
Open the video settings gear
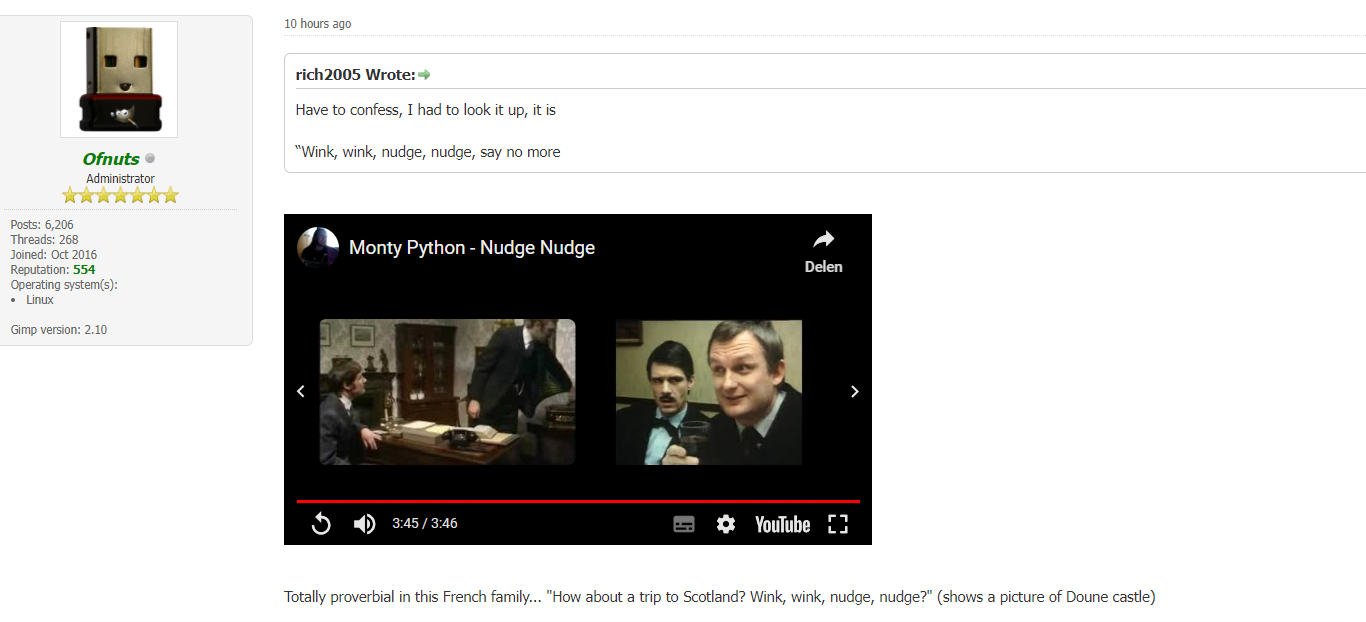726,524
